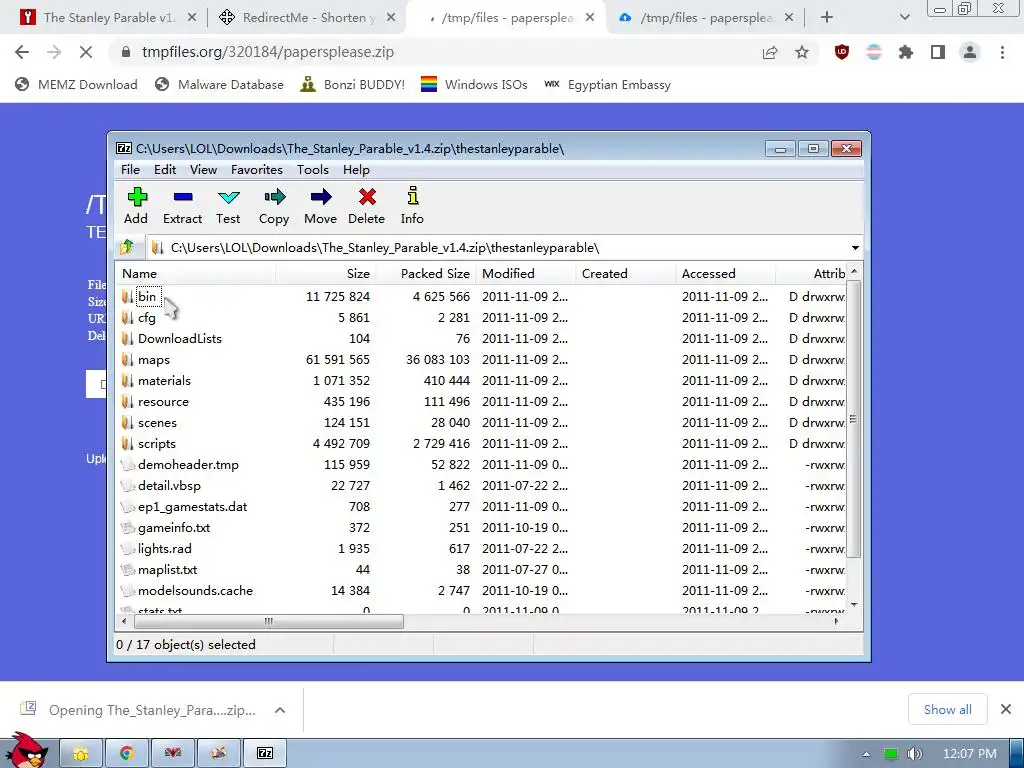Open the Edit menu in 7-Zip
This screenshot has width=1024, height=768.
pos(165,170)
